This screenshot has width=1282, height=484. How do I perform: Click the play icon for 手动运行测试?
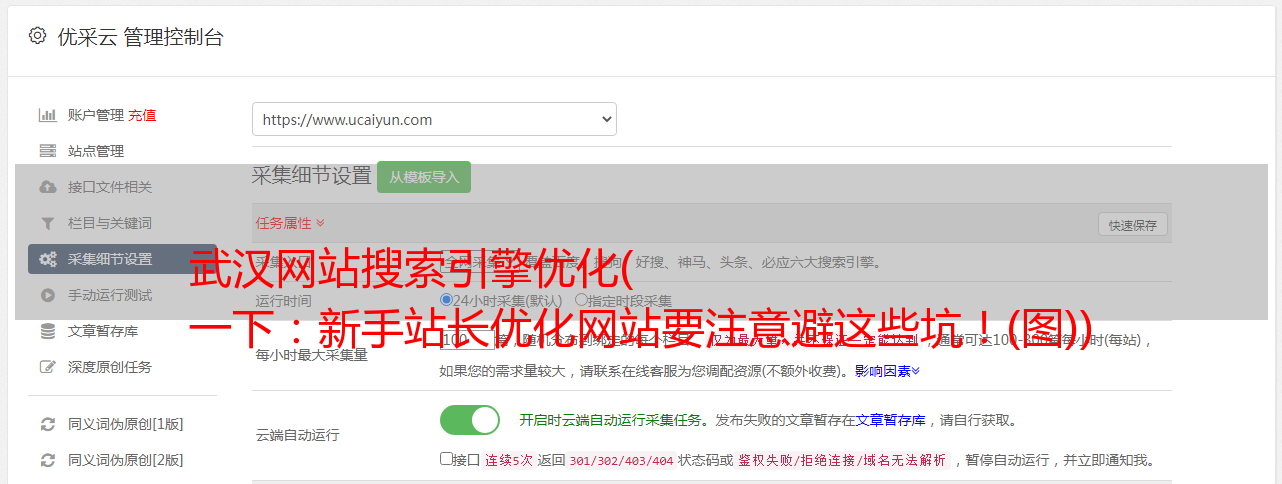click(x=47, y=295)
